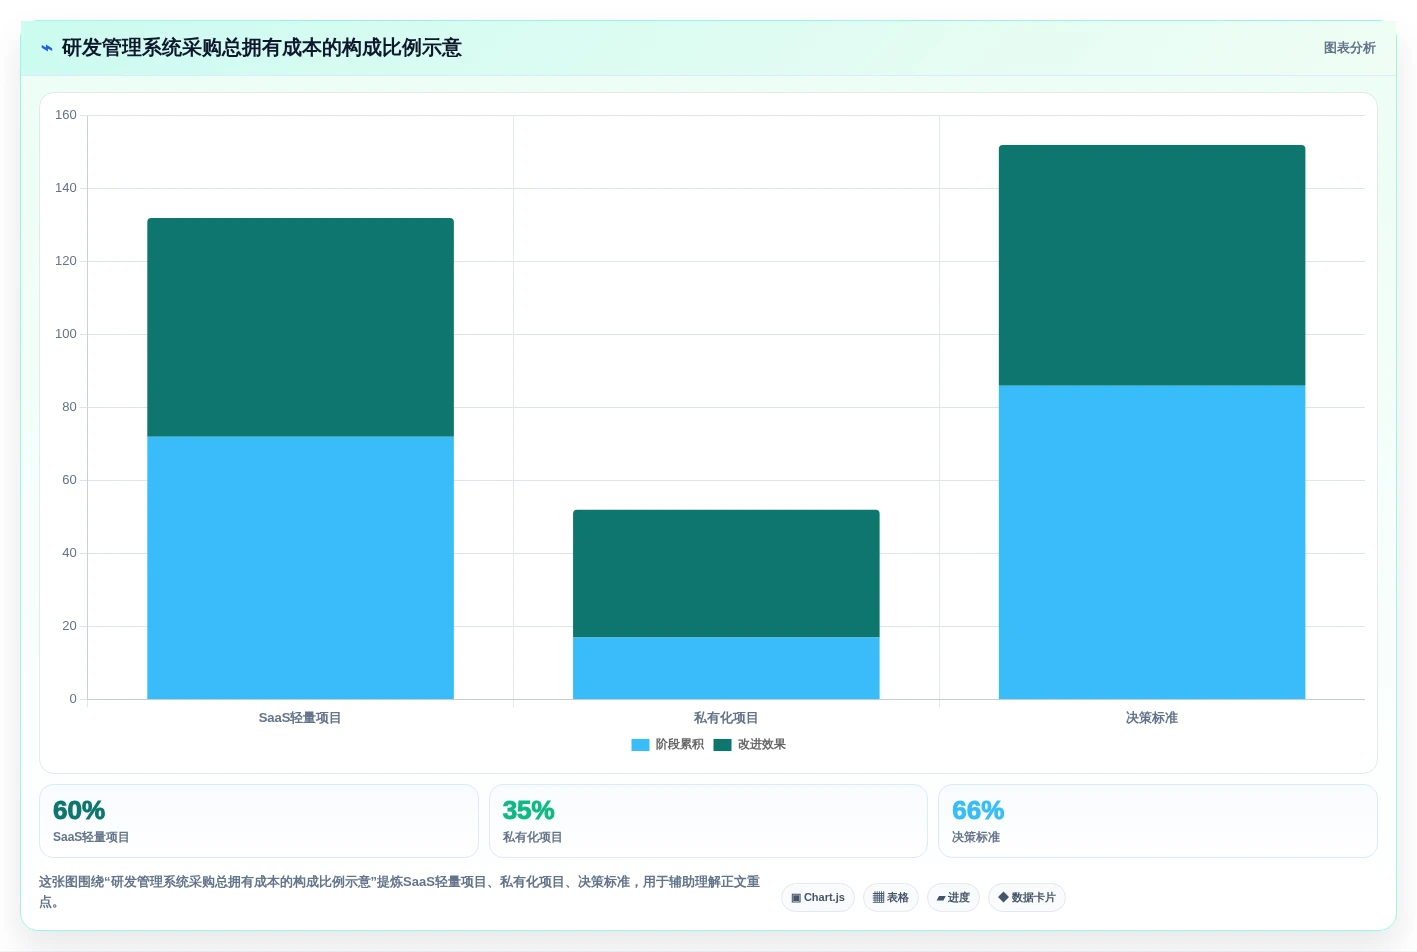Screen dimensions: 1417x952
Task: Select the 表格 tag chip
Action: 891,897
